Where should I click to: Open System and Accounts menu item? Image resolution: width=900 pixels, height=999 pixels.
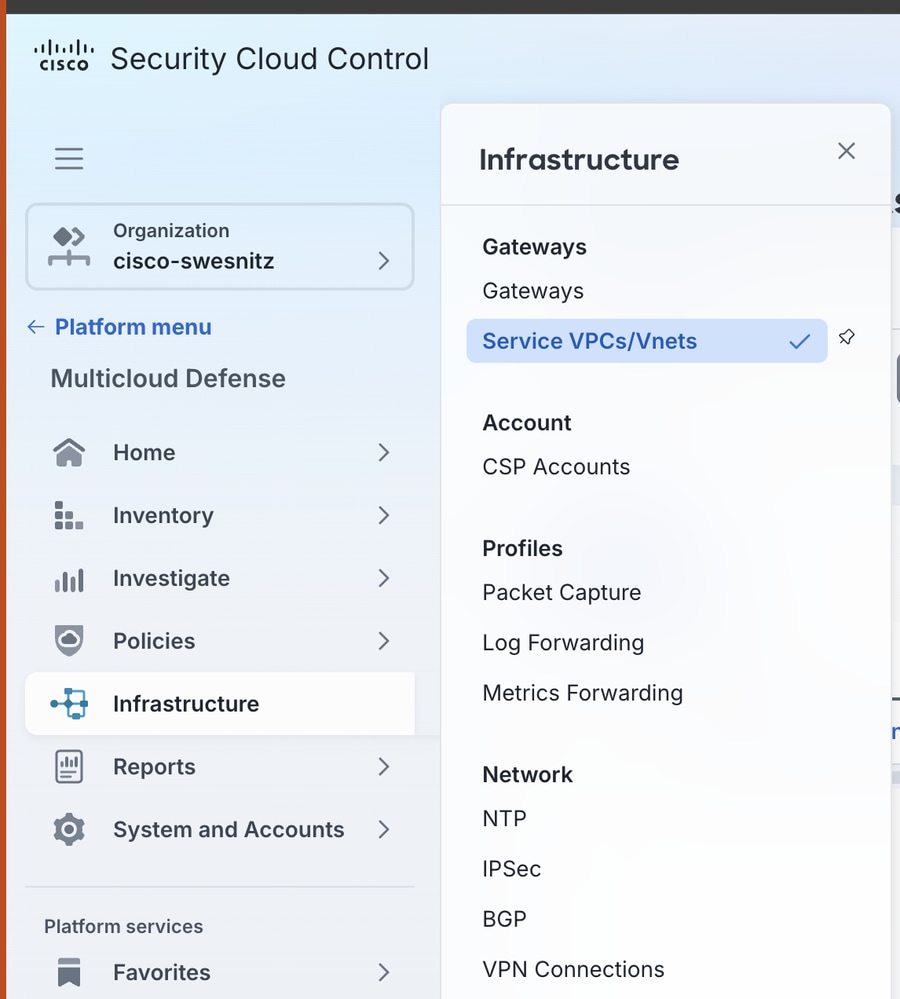pos(220,830)
